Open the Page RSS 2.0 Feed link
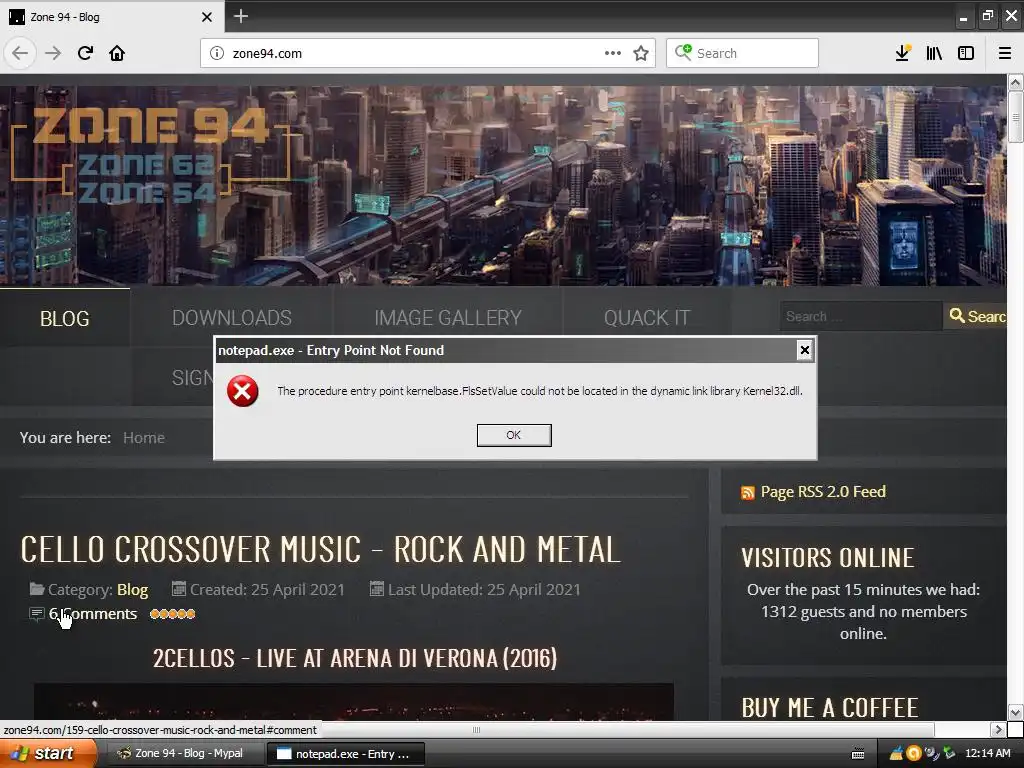Viewport: 1024px width, 768px height. coord(823,492)
